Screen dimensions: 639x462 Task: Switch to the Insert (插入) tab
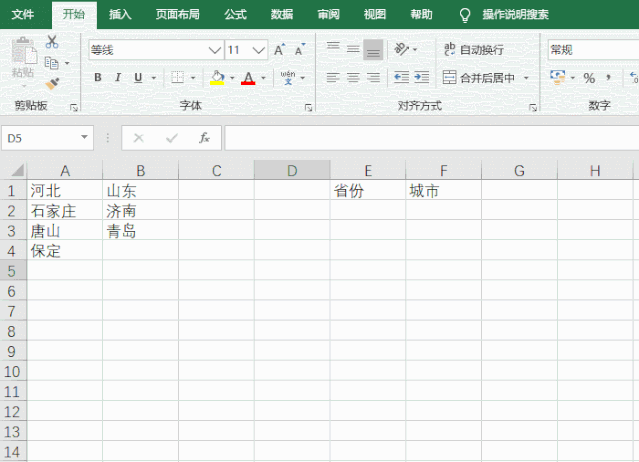[120, 15]
